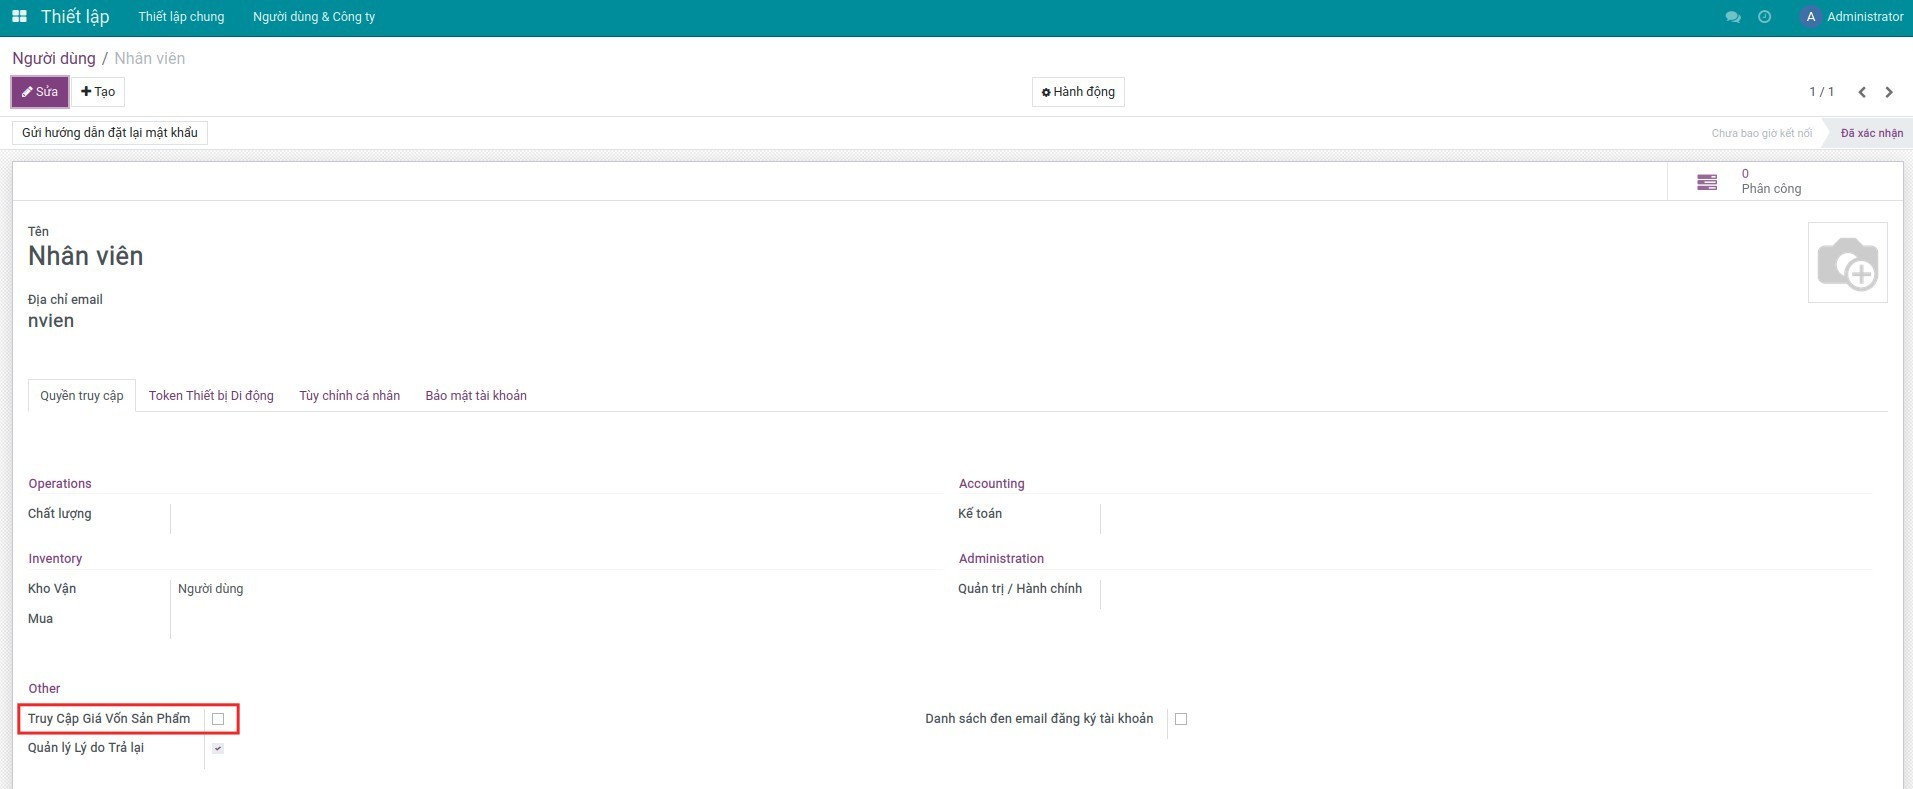The width and height of the screenshot is (1913, 789).
Task: Open the conversations chat icon
Action: (1733, 17)
